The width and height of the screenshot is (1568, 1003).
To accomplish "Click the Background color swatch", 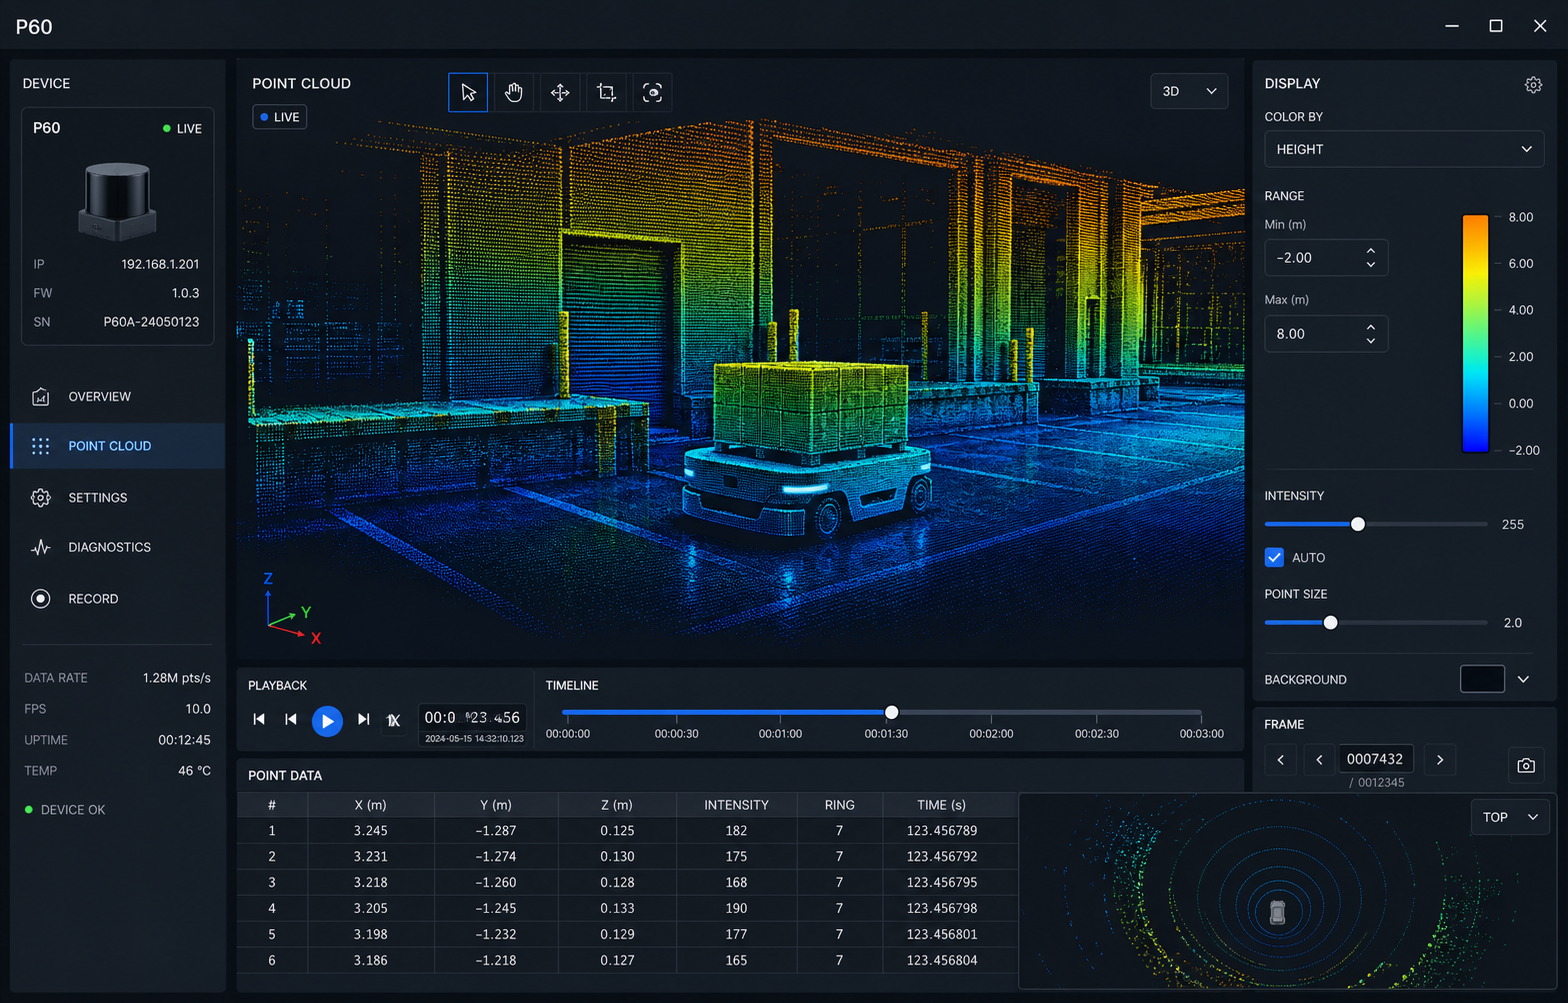I will coord(1482,679).
